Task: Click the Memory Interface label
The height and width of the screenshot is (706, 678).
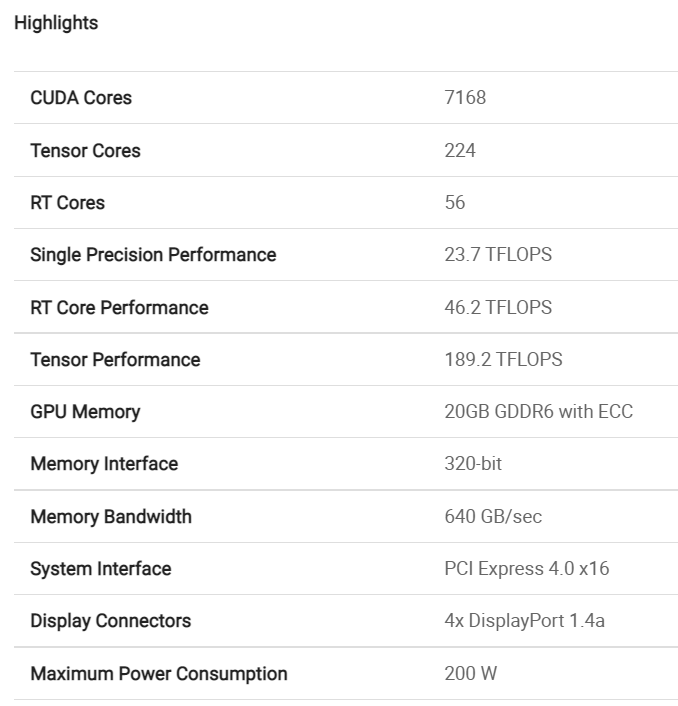Action: pos(104,464)
